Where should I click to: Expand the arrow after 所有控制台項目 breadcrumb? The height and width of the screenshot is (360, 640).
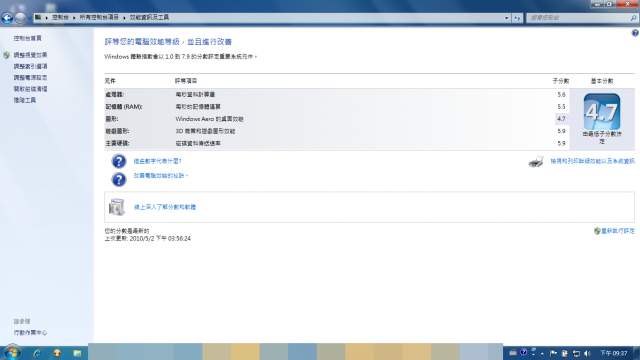(124, 18)
